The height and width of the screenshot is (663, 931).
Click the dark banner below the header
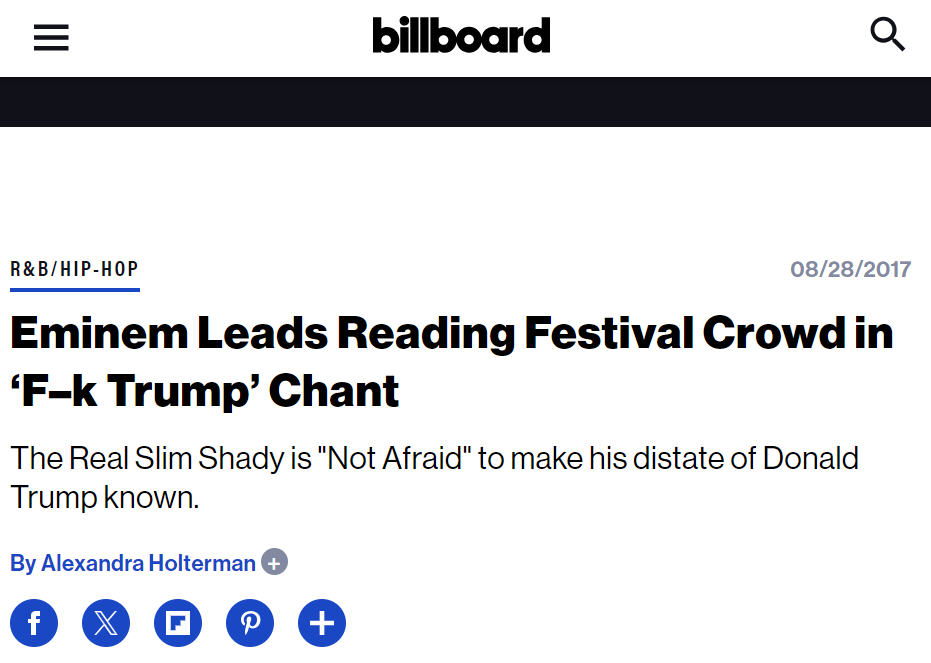point(465,102)
